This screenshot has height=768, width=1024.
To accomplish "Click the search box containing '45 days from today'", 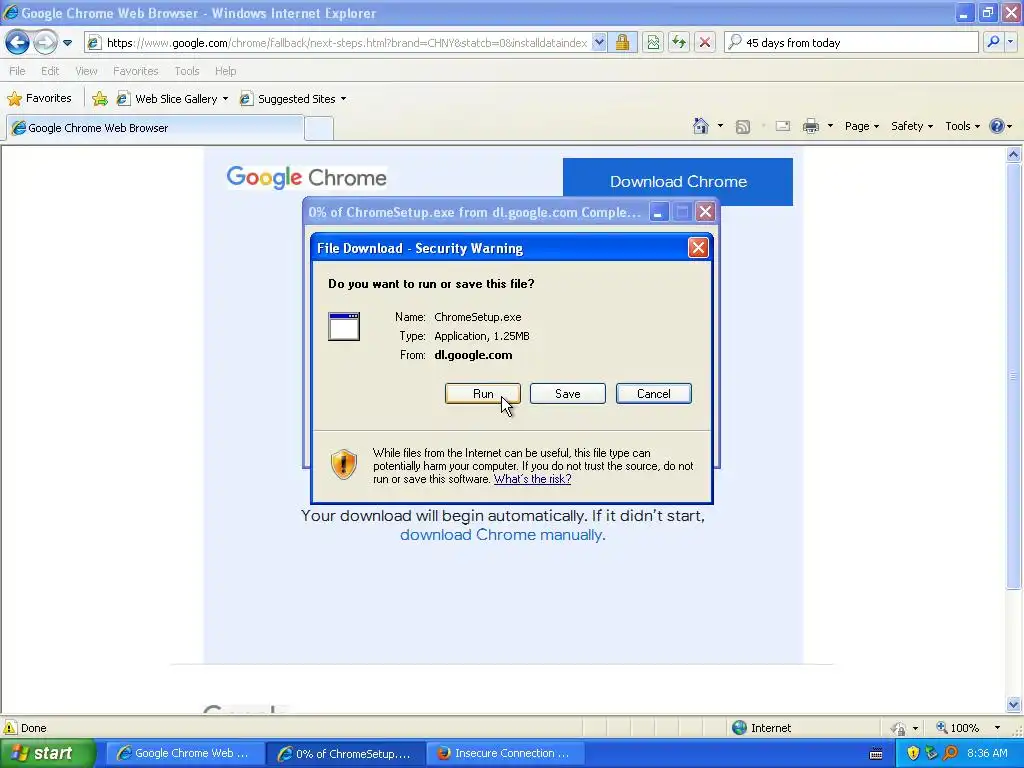I will (851, 43).
